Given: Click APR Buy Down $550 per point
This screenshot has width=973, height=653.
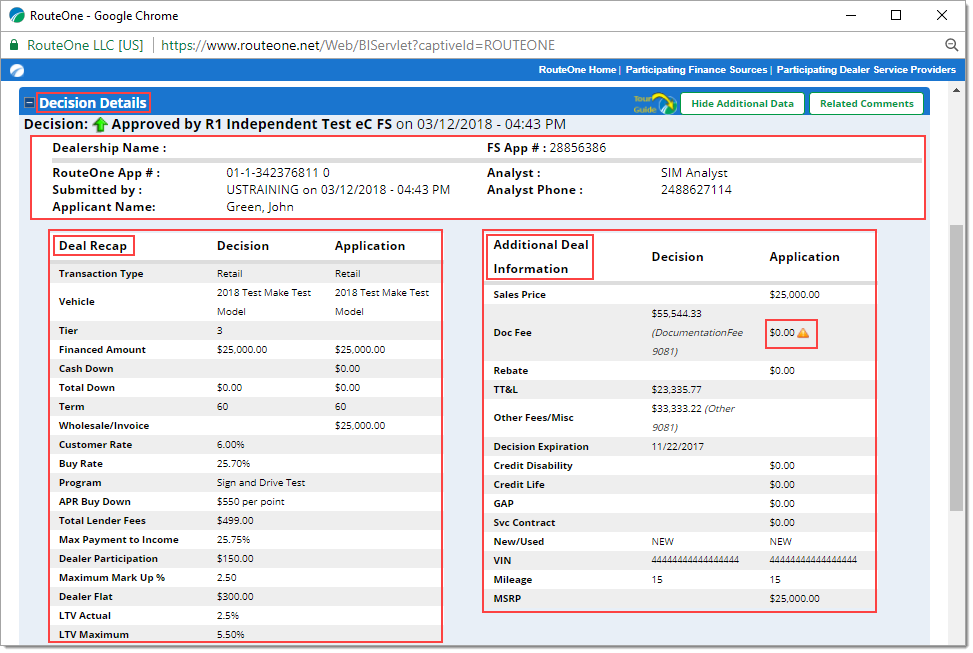Looking at the screenshot, I should pos(251,502).
